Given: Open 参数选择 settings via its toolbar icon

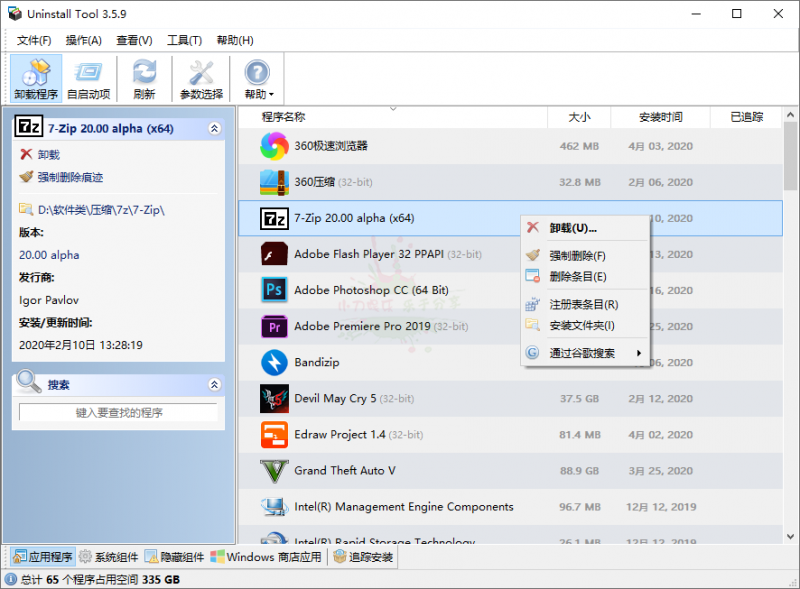Looking at the screenshot, I should click(x=201, y=77).
